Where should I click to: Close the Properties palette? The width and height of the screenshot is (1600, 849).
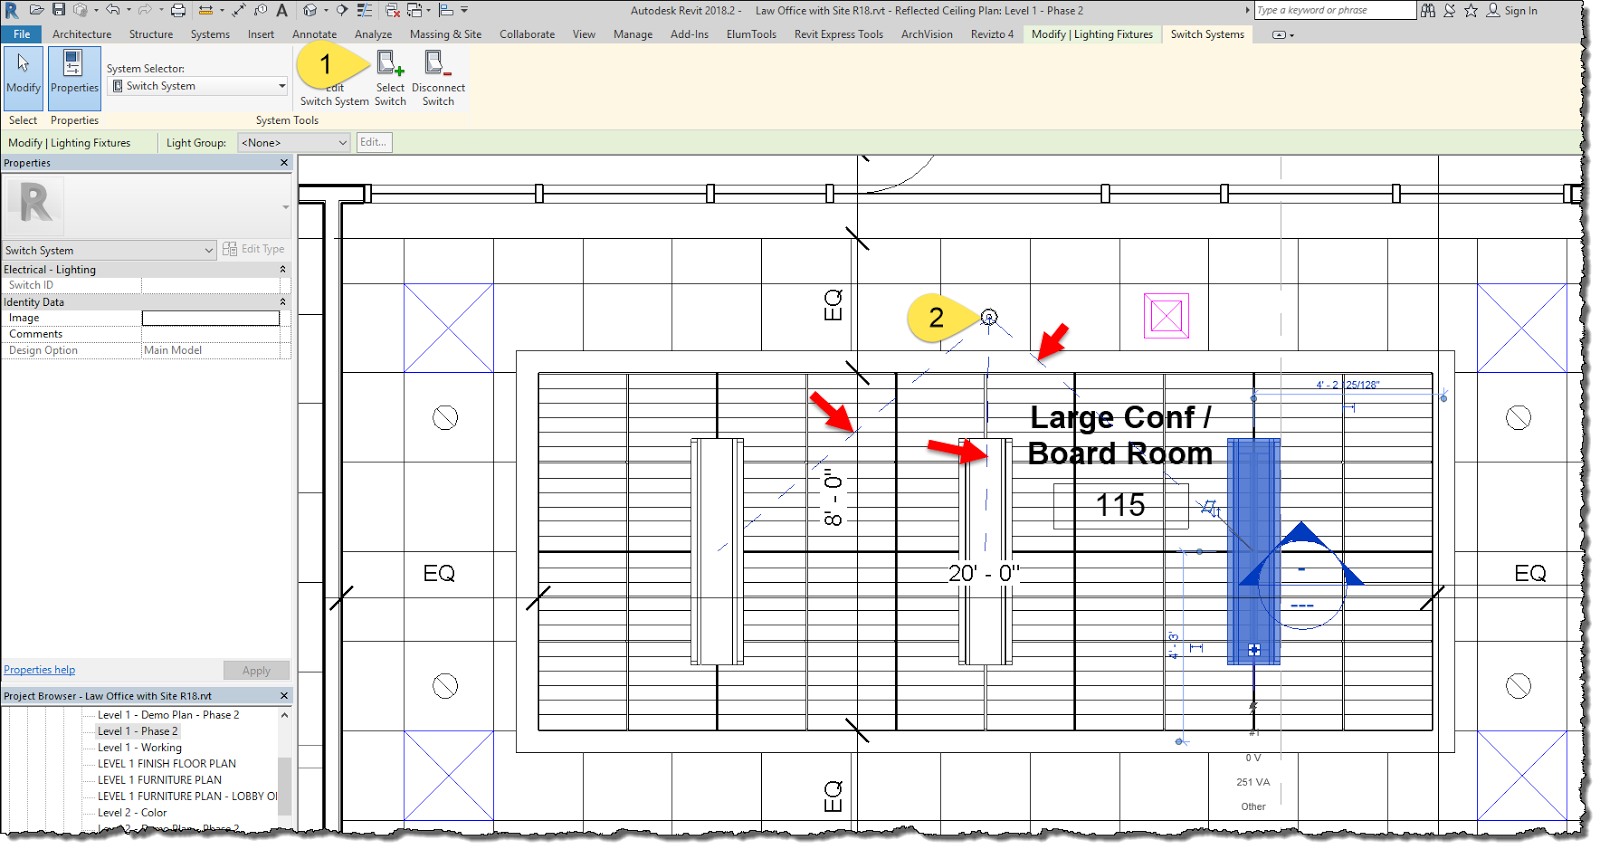284,162
